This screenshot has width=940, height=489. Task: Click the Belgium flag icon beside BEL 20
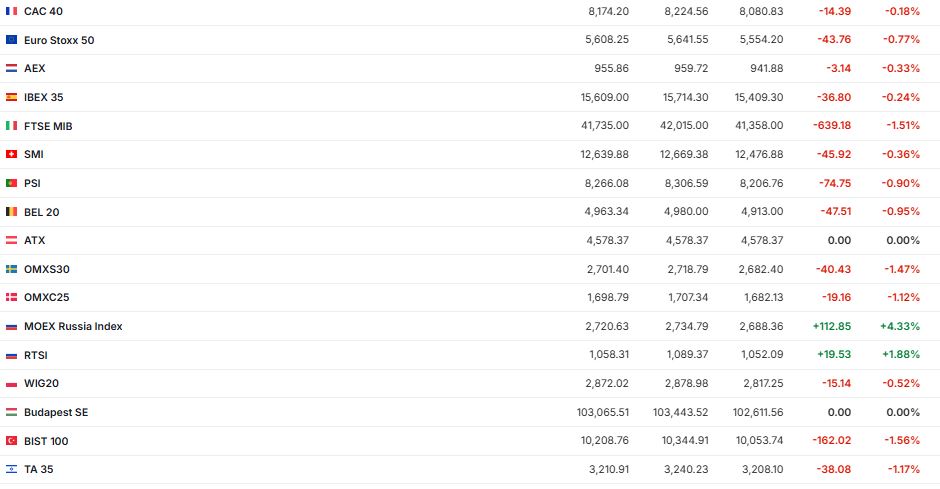point(11,212)
